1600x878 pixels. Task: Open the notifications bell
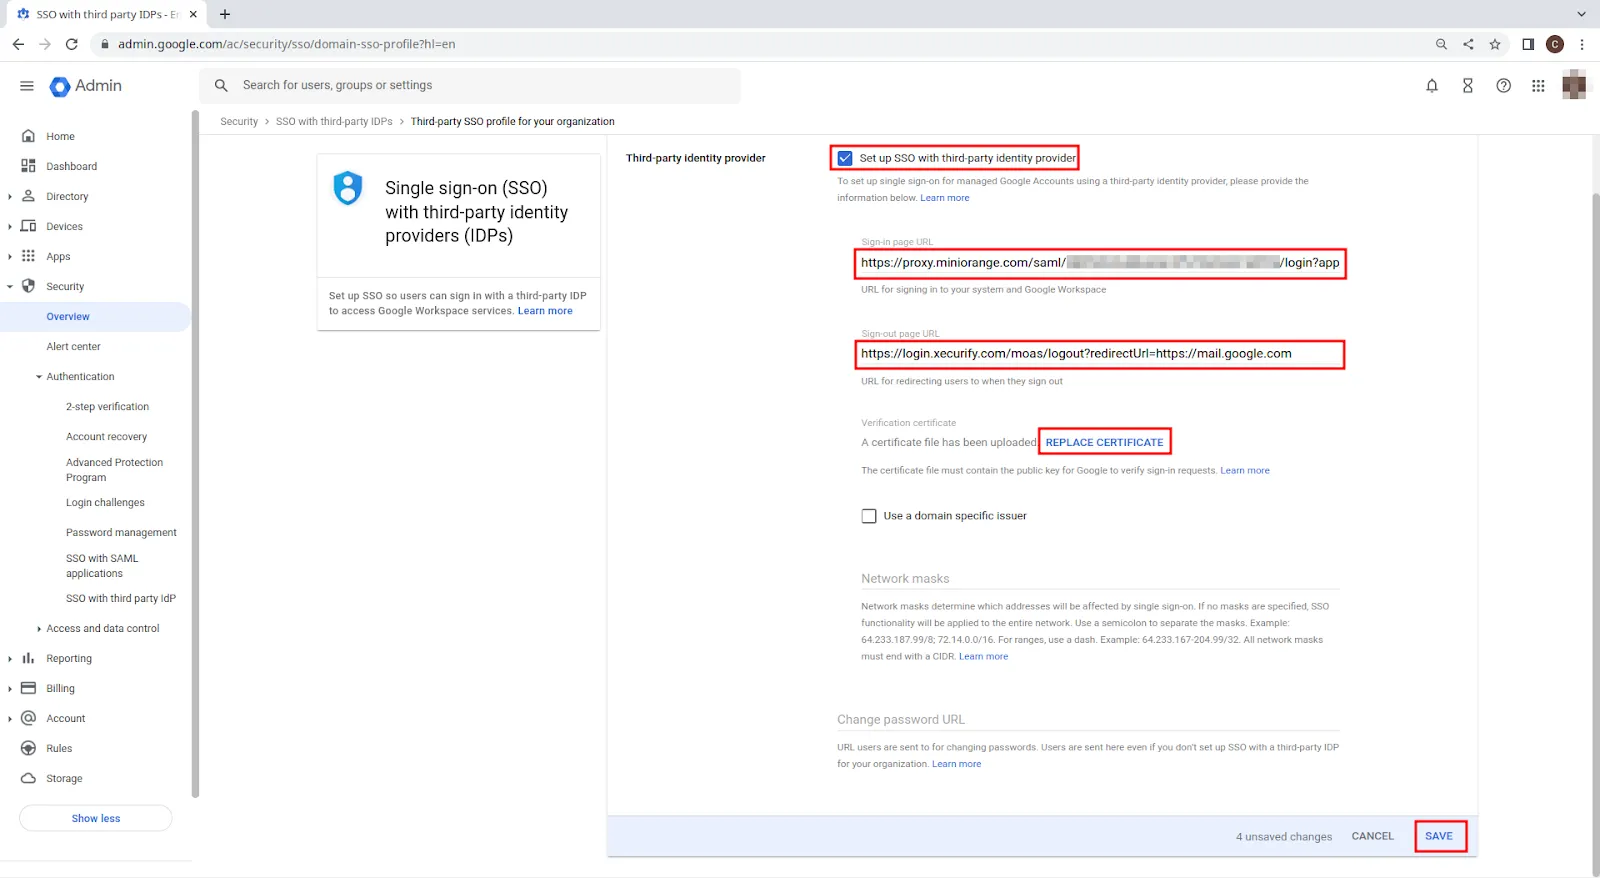[x=1432, y=86]
